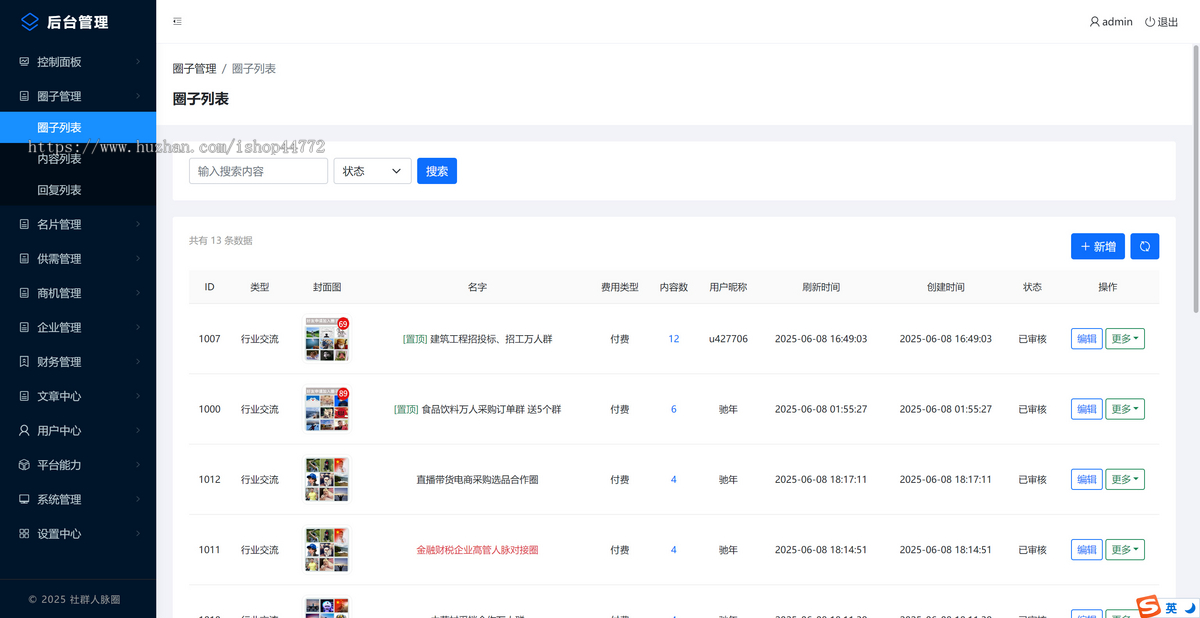Viewport: 1200px width, 618px height.
Task: Click the 财务管理 menu icon
Action: click(x=24, y=362)
